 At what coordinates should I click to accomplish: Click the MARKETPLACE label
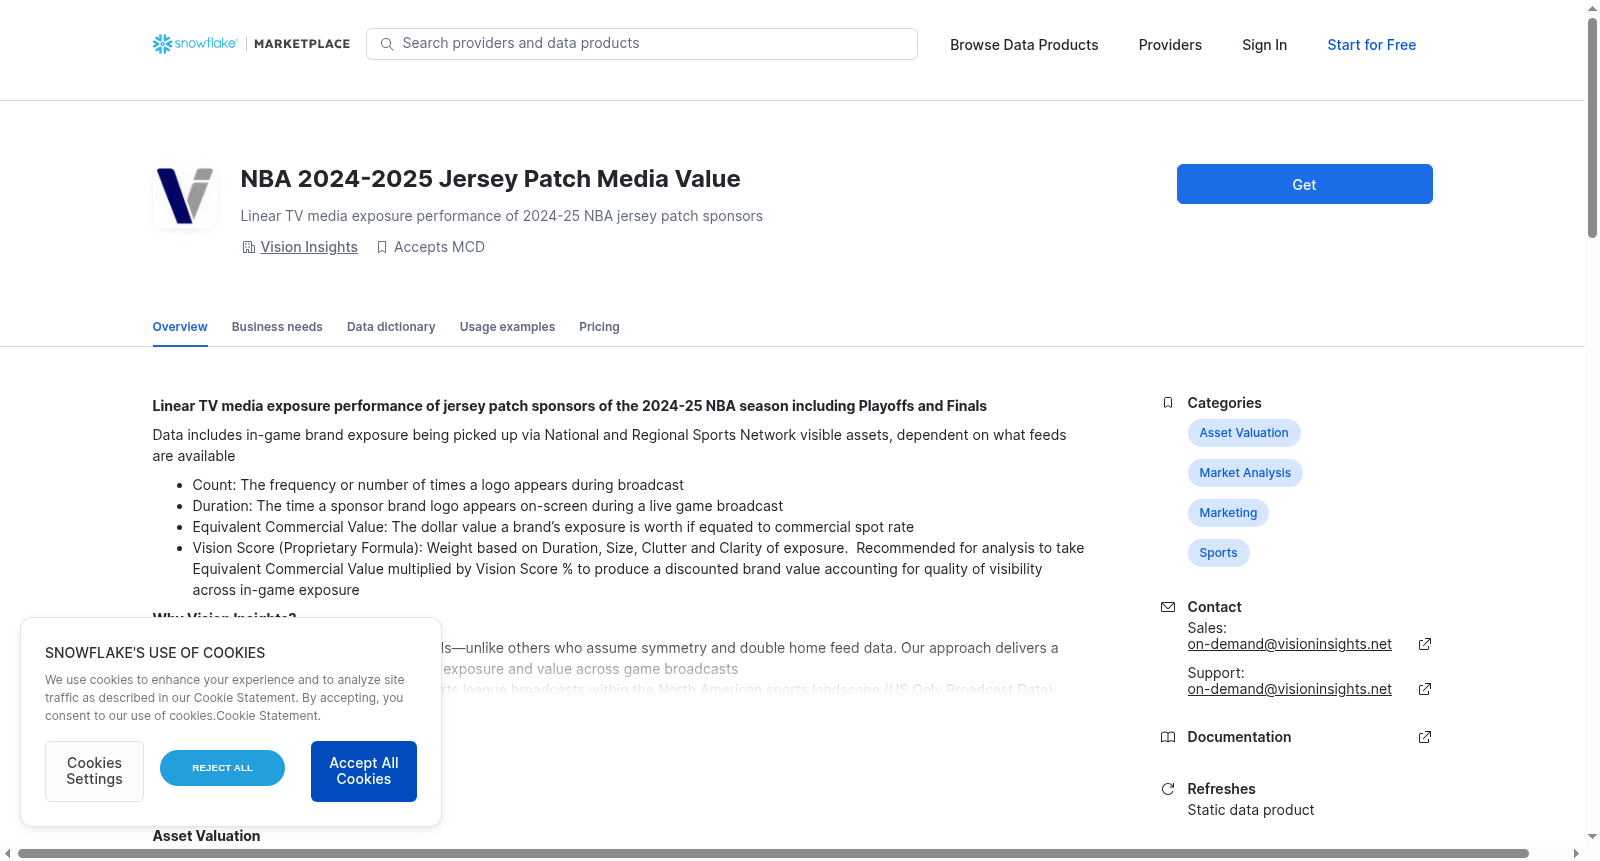click(x=302, y=44)
